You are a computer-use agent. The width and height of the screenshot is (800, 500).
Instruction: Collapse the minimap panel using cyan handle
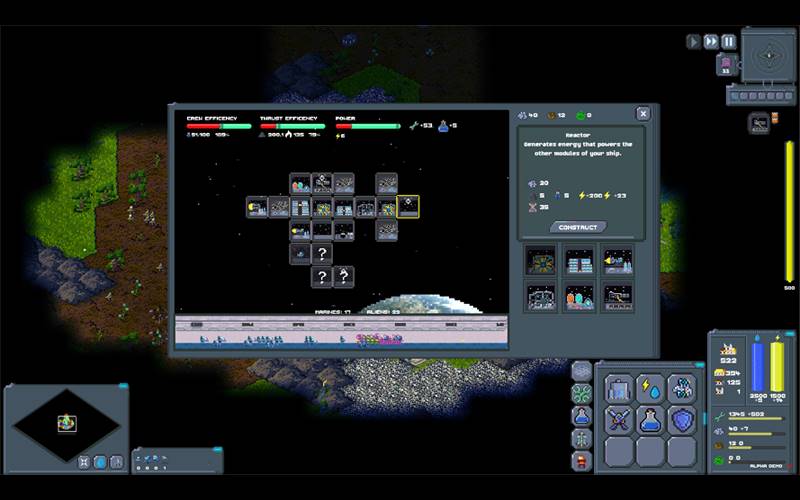123,386
